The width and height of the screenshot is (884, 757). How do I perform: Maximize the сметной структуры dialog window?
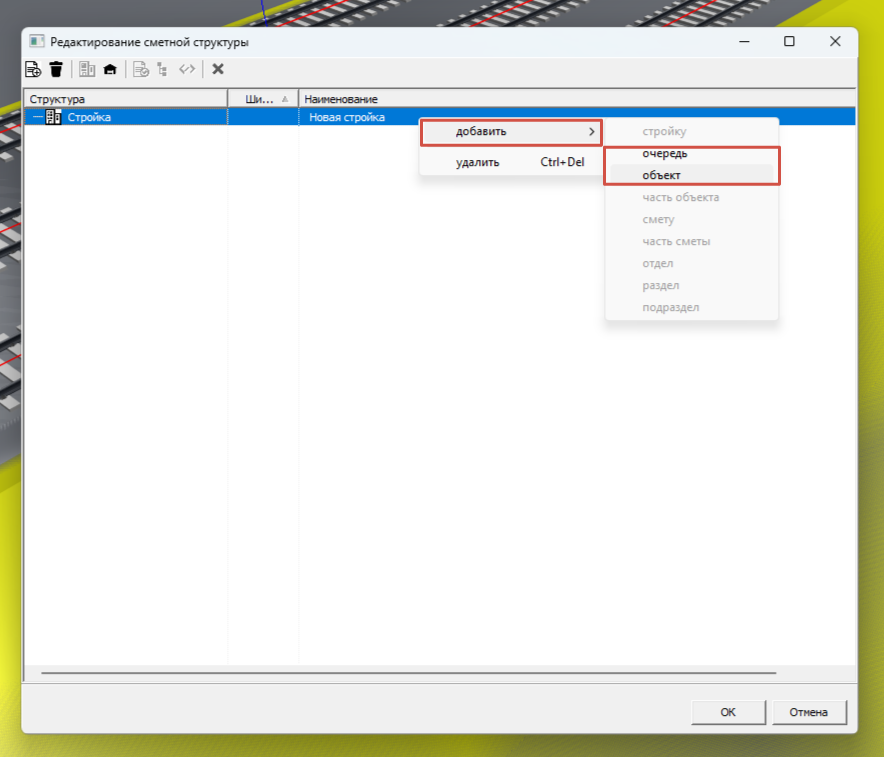[789, 42]
